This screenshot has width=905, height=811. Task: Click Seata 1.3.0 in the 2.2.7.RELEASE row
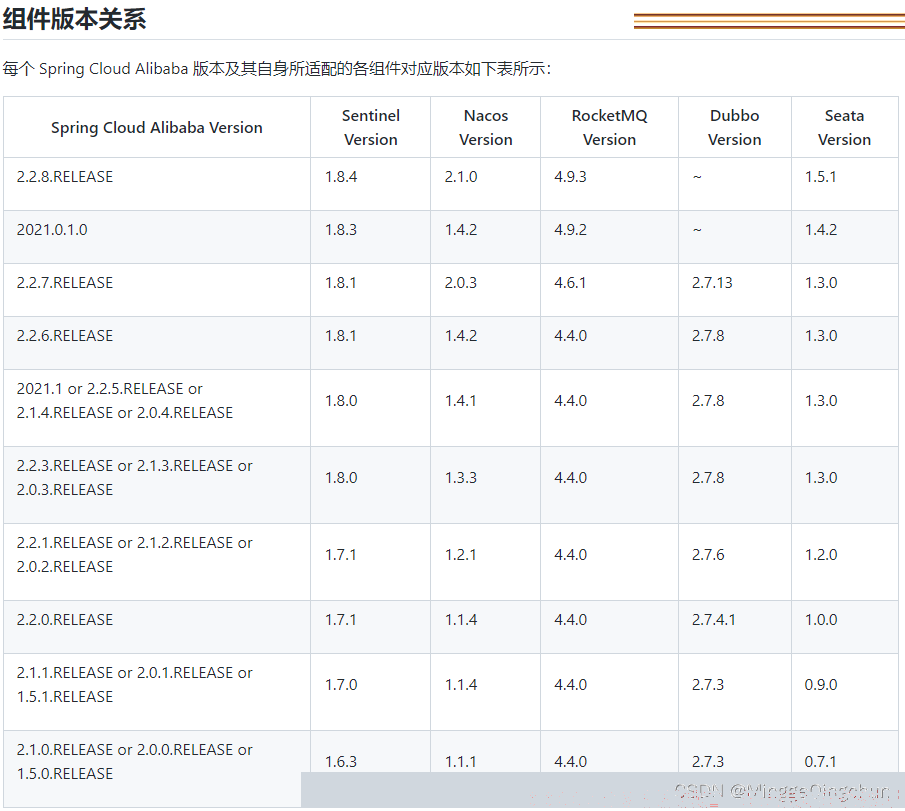tap(821, 283)
